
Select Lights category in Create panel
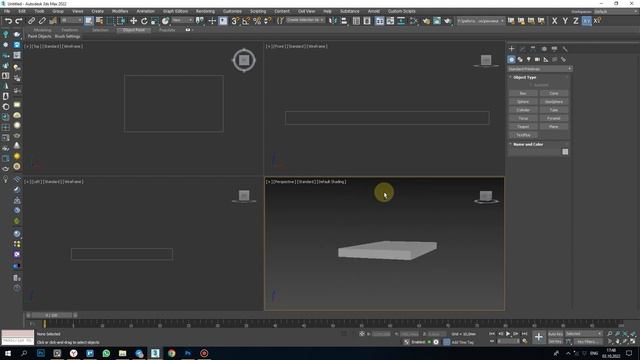pos(529,60)
